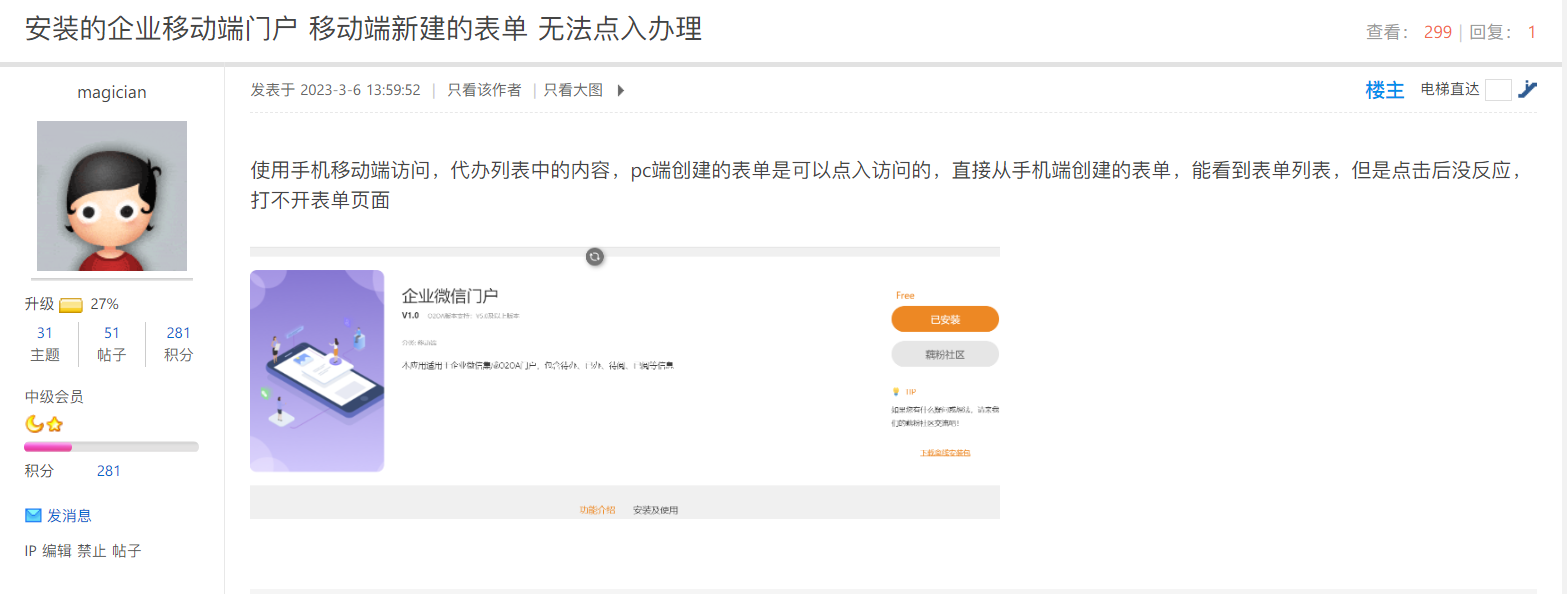Click the 电梯直达 floor number input box

(x=1498, y=90)
